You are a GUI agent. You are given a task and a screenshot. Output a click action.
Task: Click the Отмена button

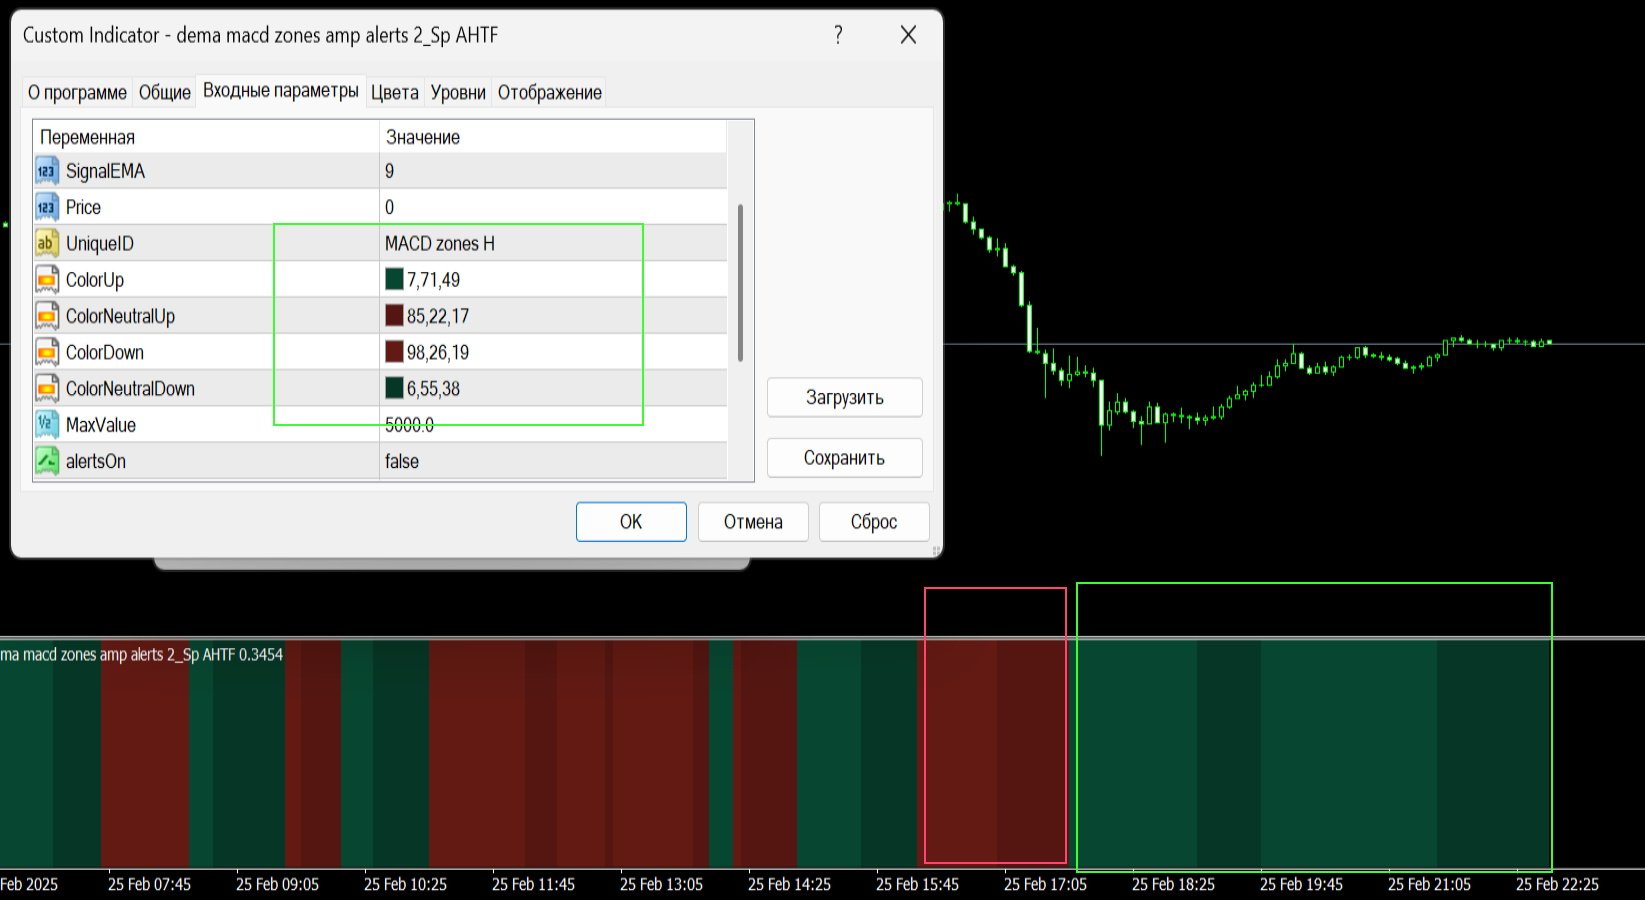click(x=753, y=522)
